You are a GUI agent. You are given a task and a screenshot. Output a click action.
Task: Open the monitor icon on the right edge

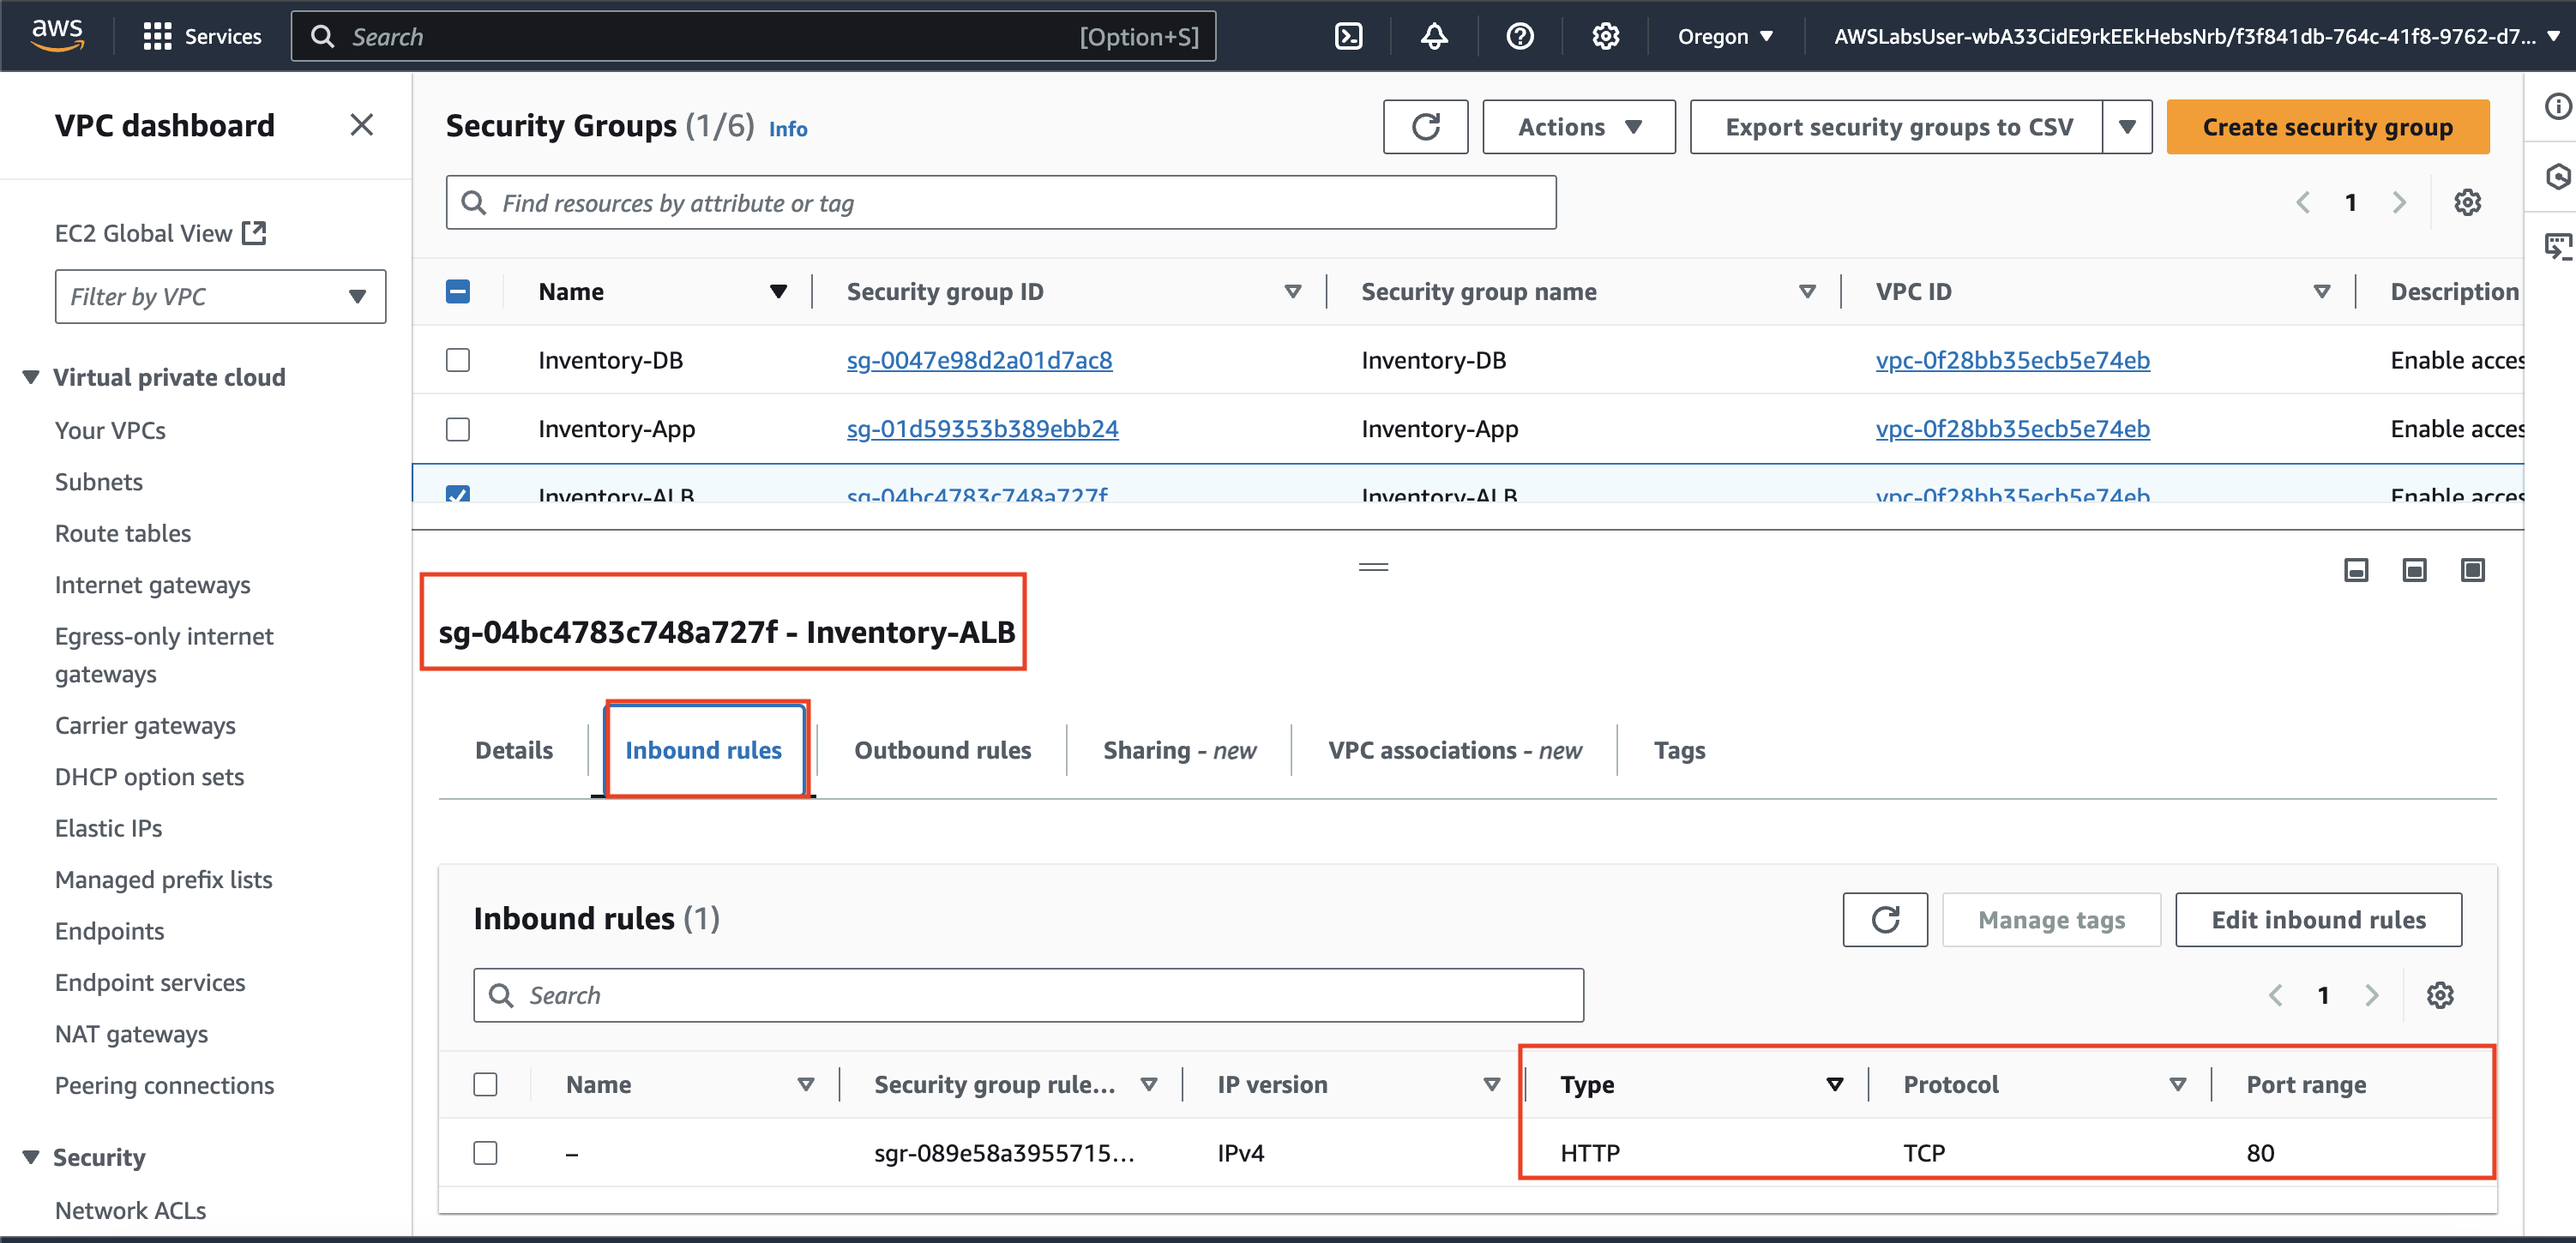pos(2556,246)
